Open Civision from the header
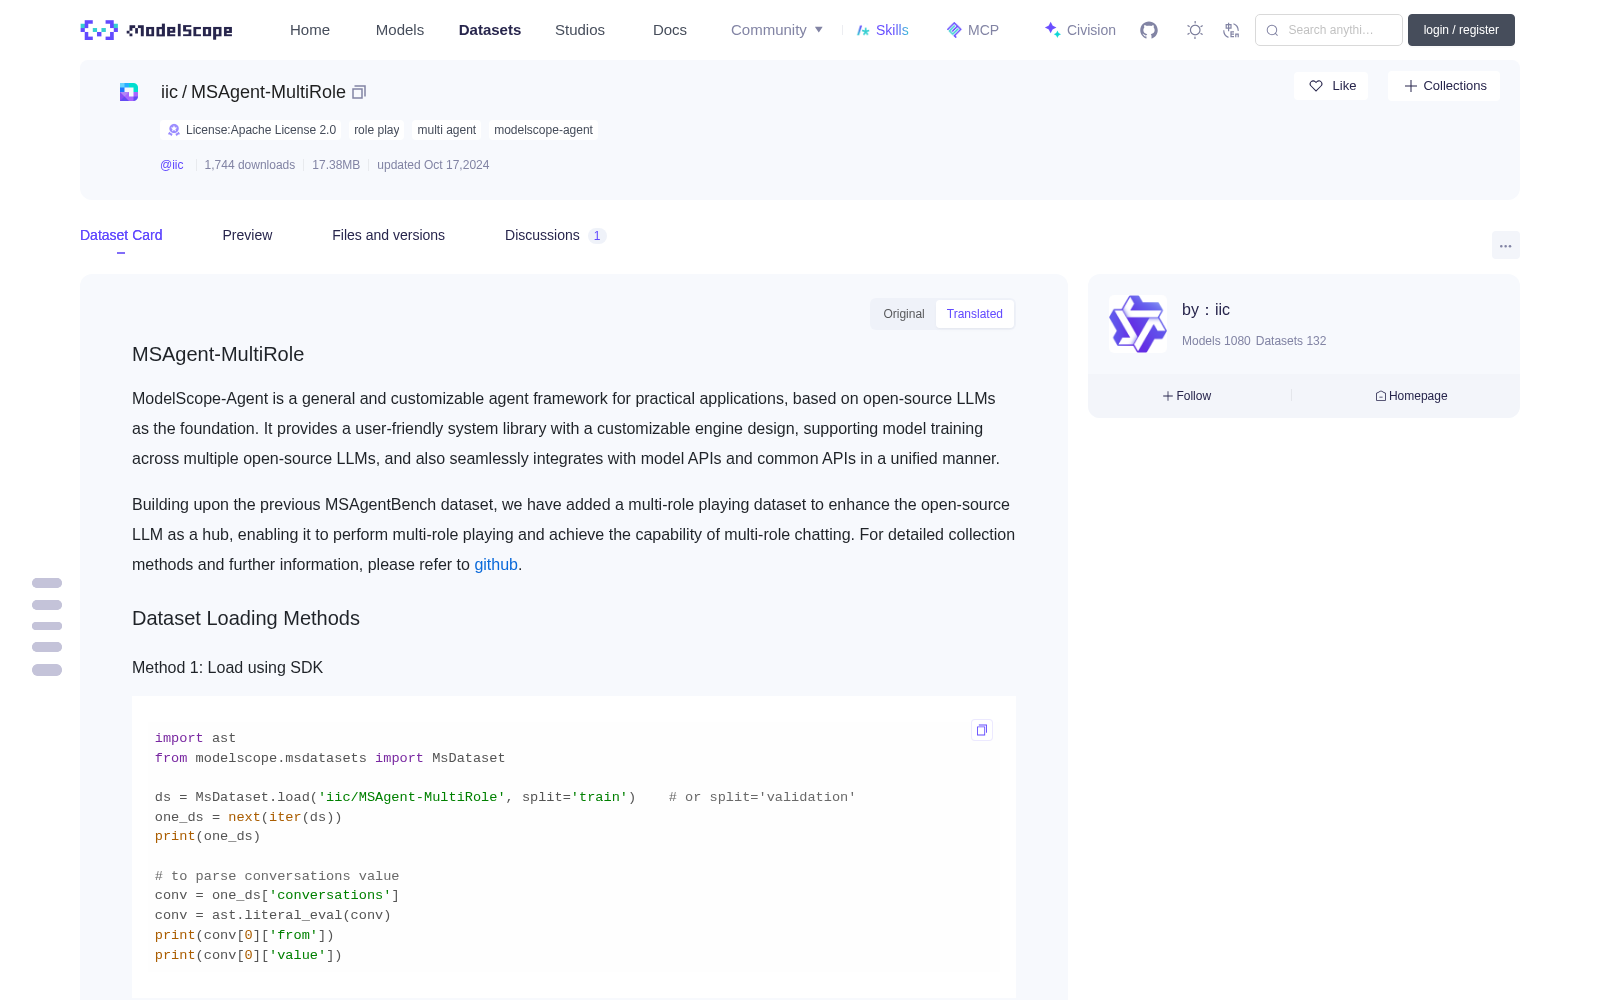 (x=1080, y=30)
